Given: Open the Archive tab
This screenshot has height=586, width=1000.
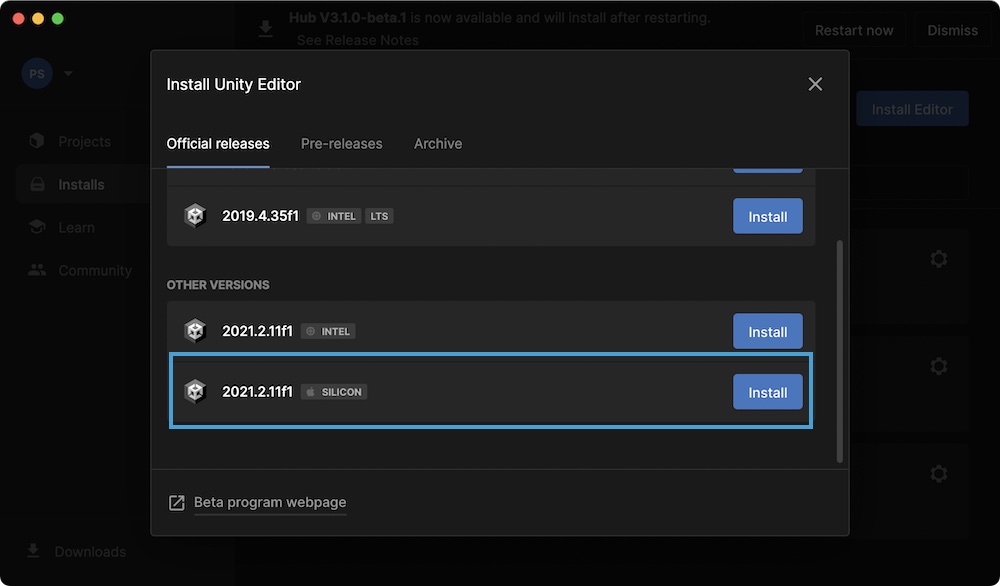Looking at the screenshot, I should [438, 144].
